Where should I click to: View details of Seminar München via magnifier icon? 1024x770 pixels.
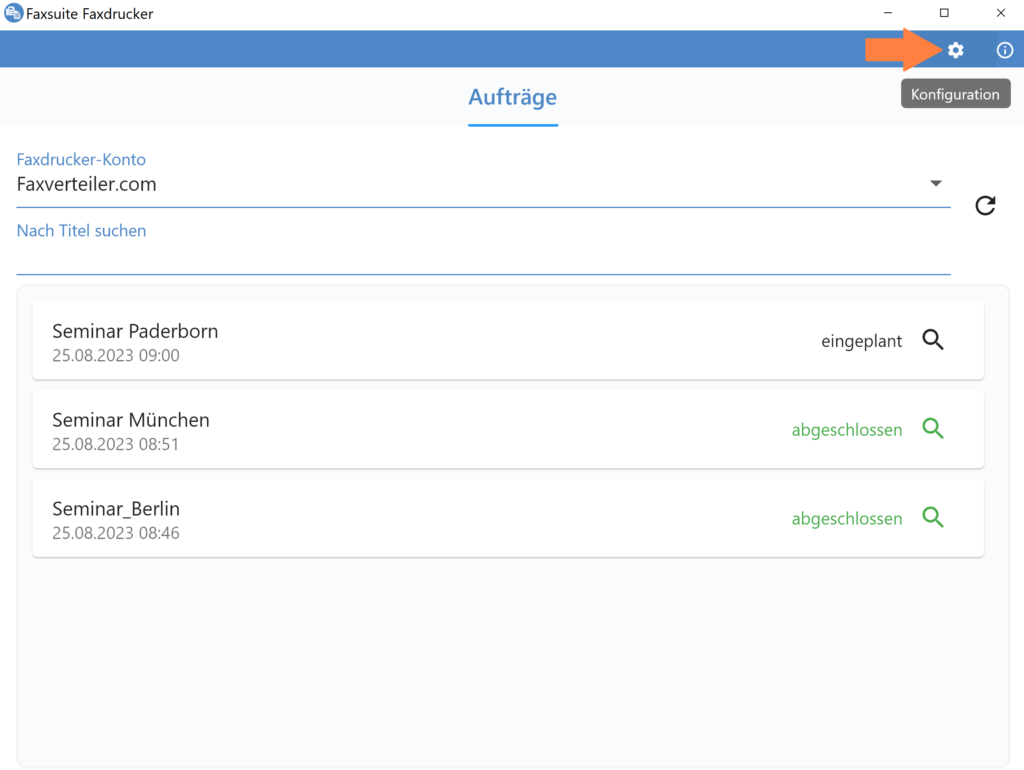(x=933, y=428)
